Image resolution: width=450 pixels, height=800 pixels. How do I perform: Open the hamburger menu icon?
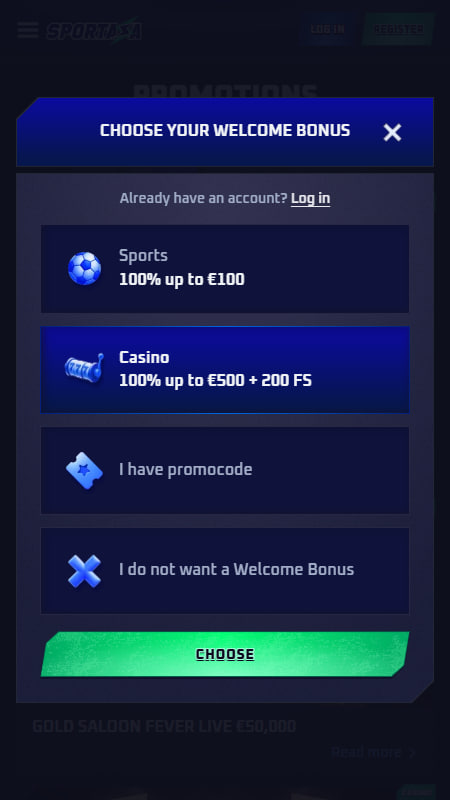click(28, 30)
